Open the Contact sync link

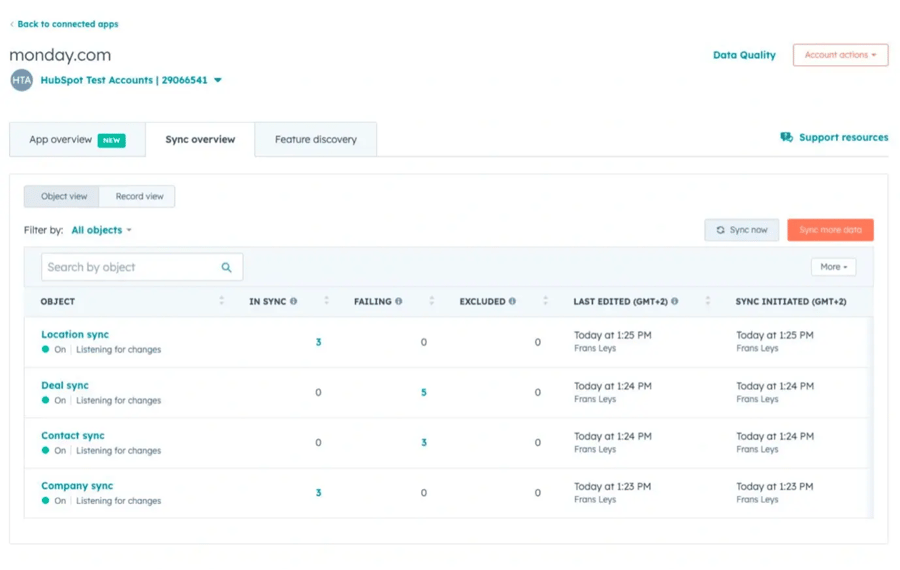click(x=73, y=436)
